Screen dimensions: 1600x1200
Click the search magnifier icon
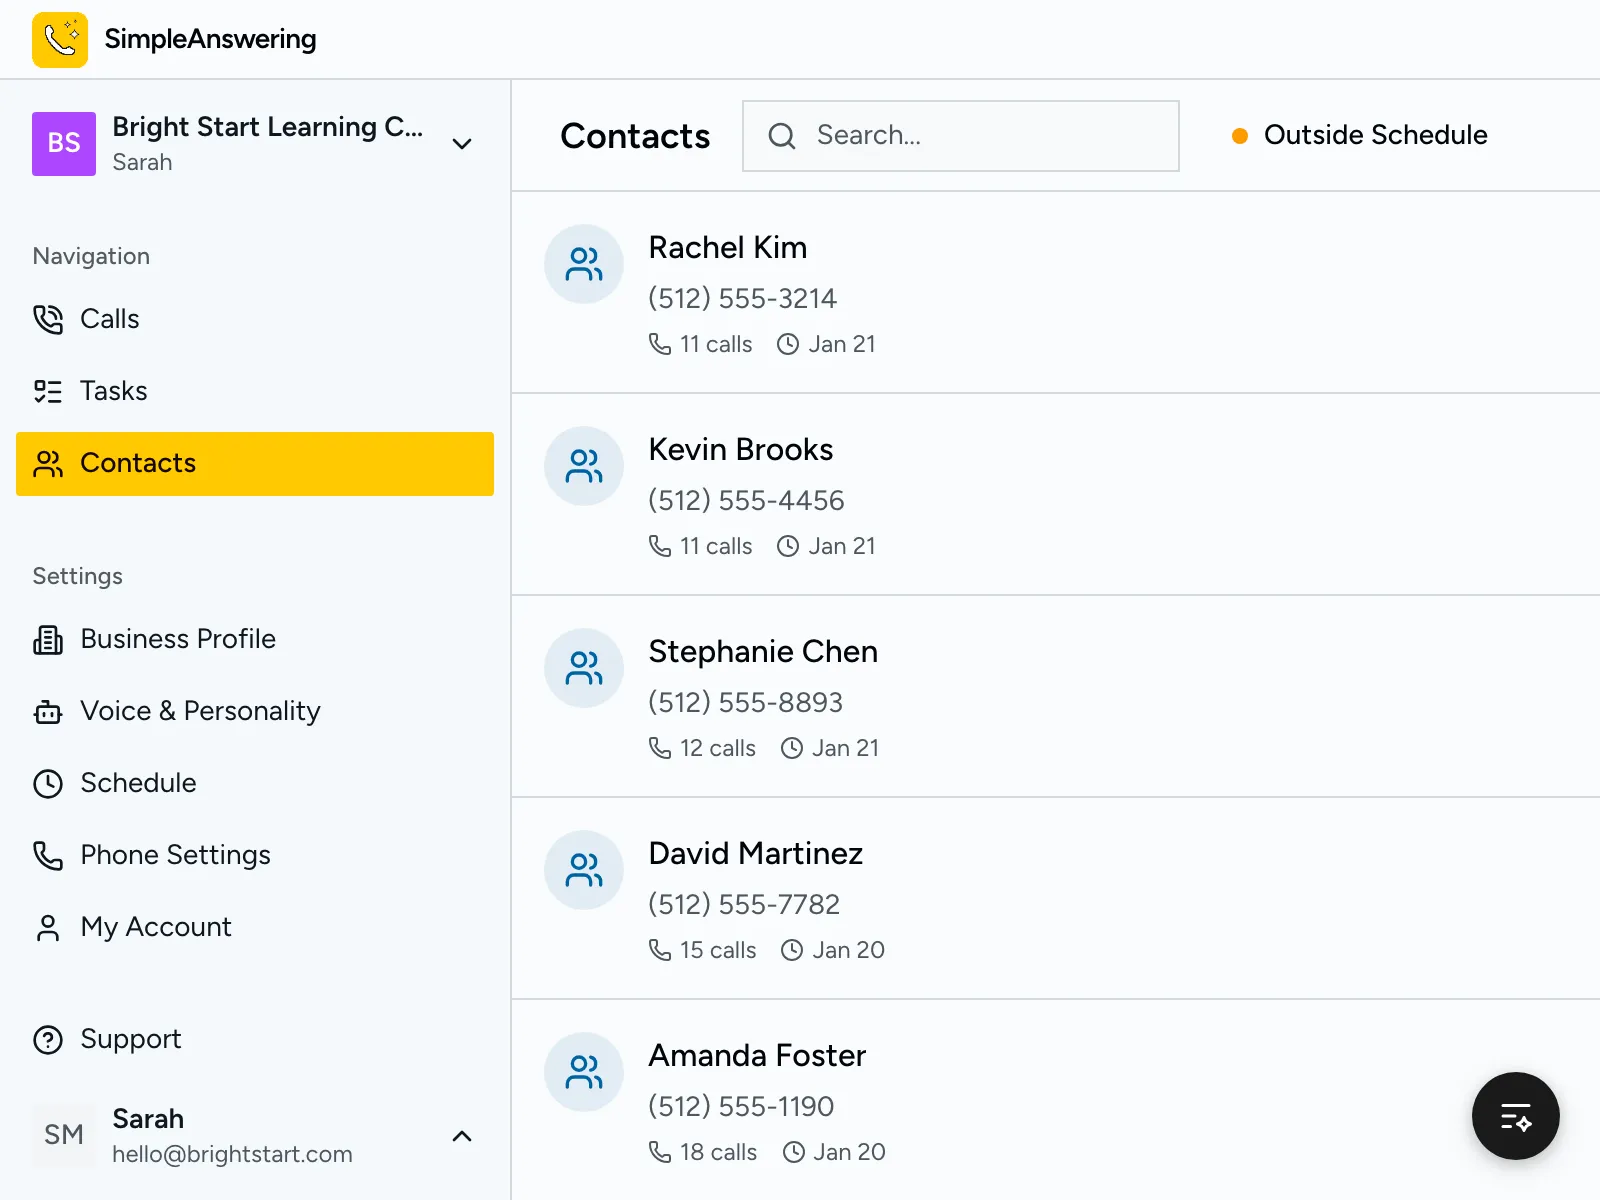coord(782,135)
